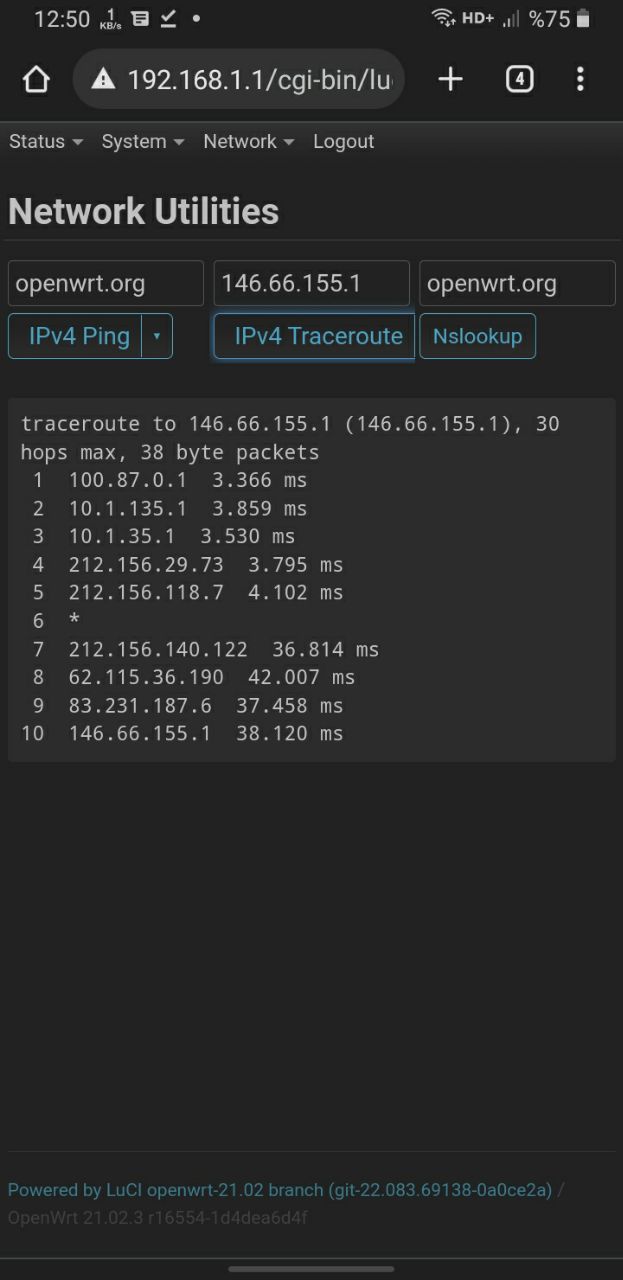Click Logout in the navigation bar
Screen dimensions: 623x1280
coord(343,142)
